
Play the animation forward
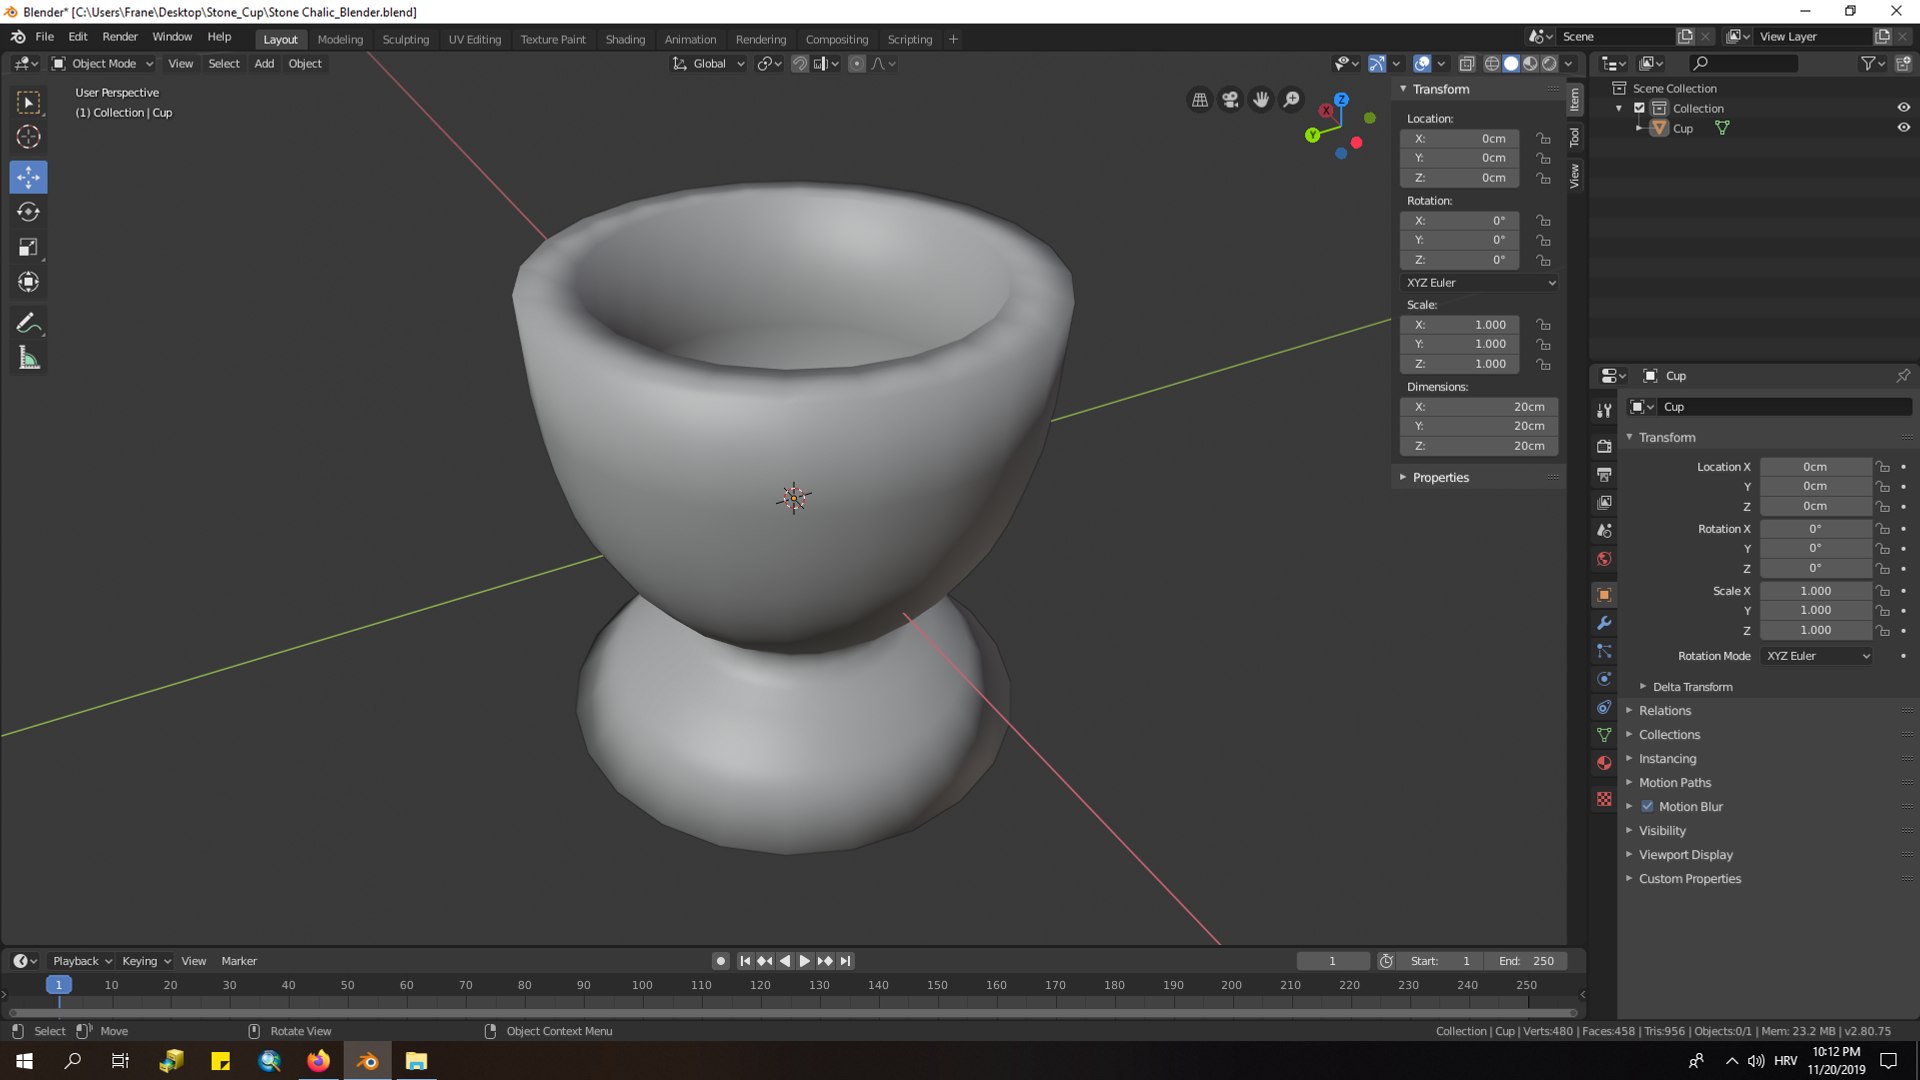[804, 961]
